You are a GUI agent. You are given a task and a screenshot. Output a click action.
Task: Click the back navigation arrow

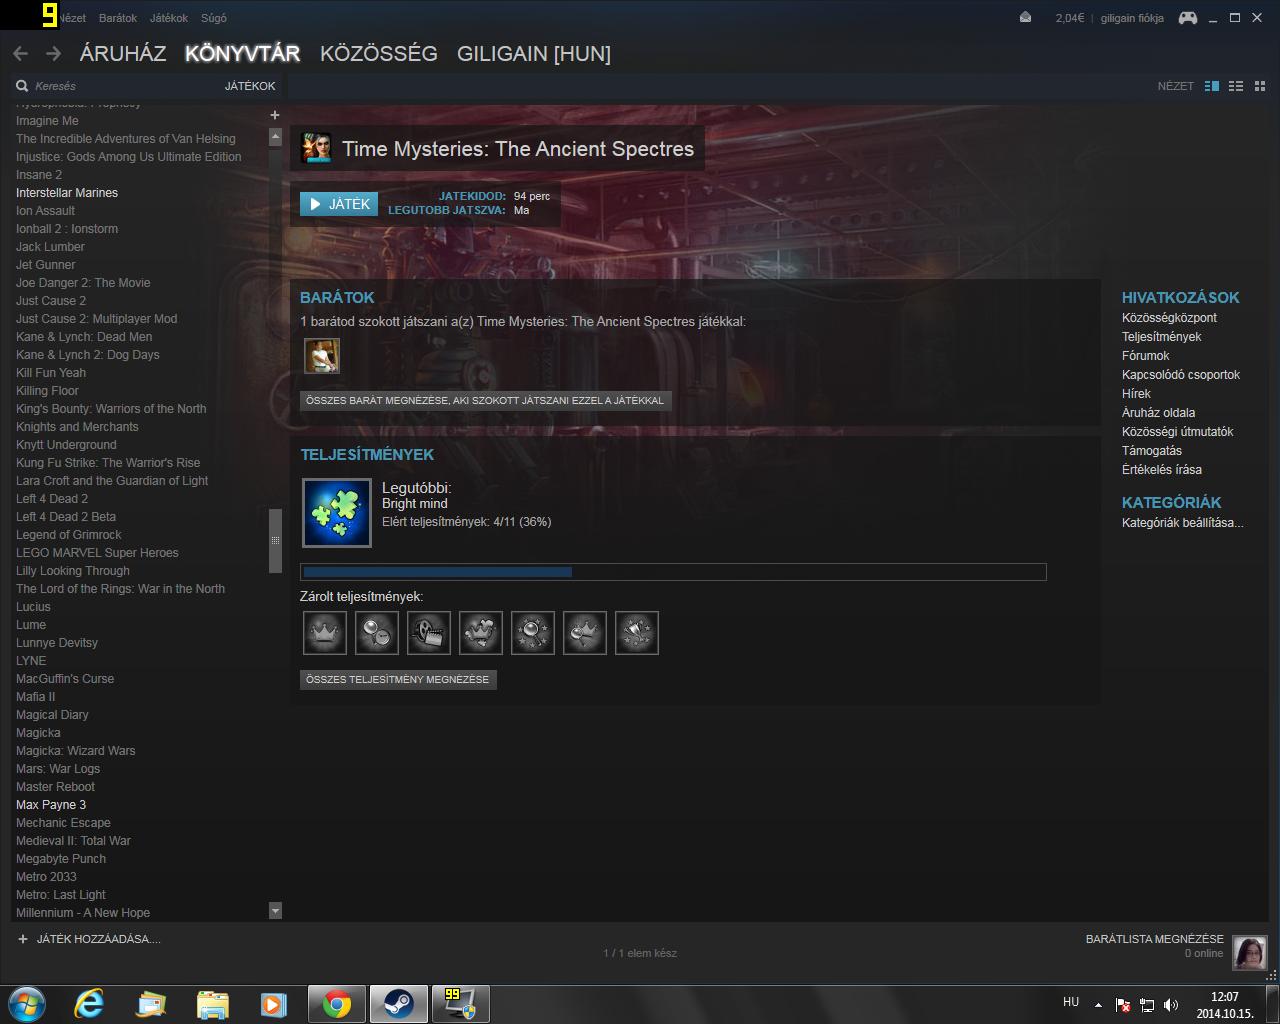(x=20, y=54)
